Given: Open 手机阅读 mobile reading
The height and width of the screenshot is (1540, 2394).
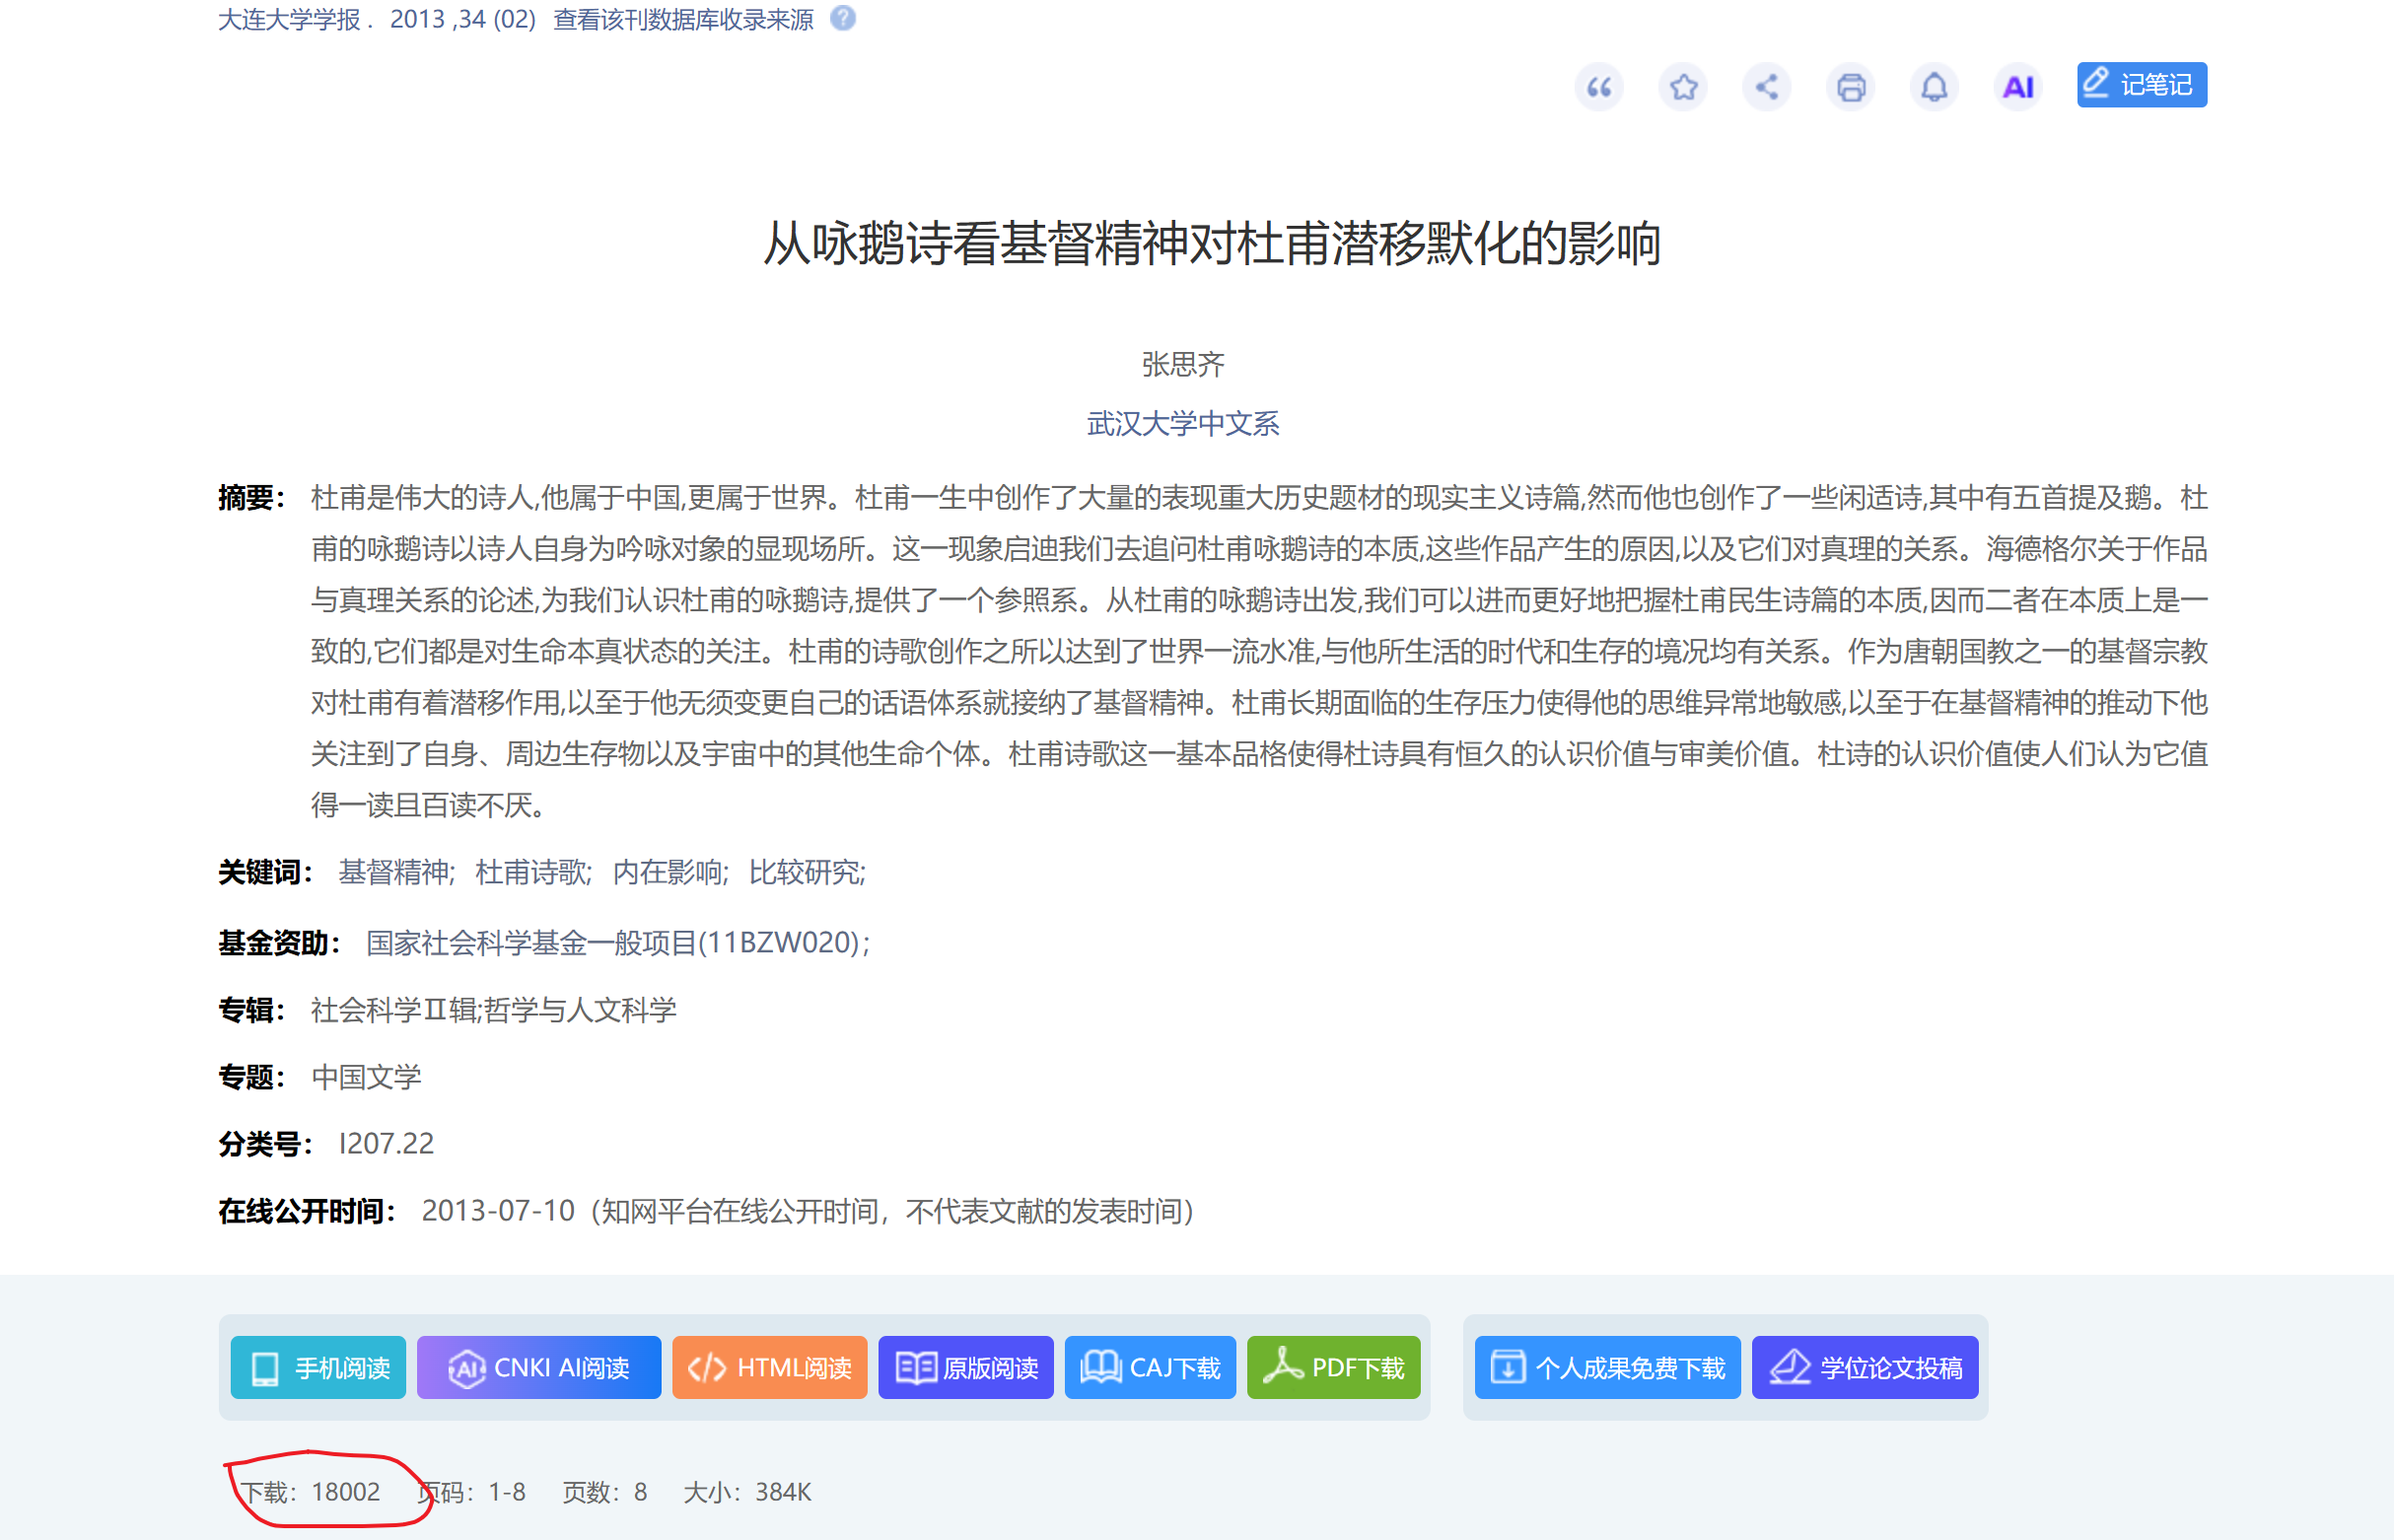Looking at the screenshot, I should tap(318, 1367).
